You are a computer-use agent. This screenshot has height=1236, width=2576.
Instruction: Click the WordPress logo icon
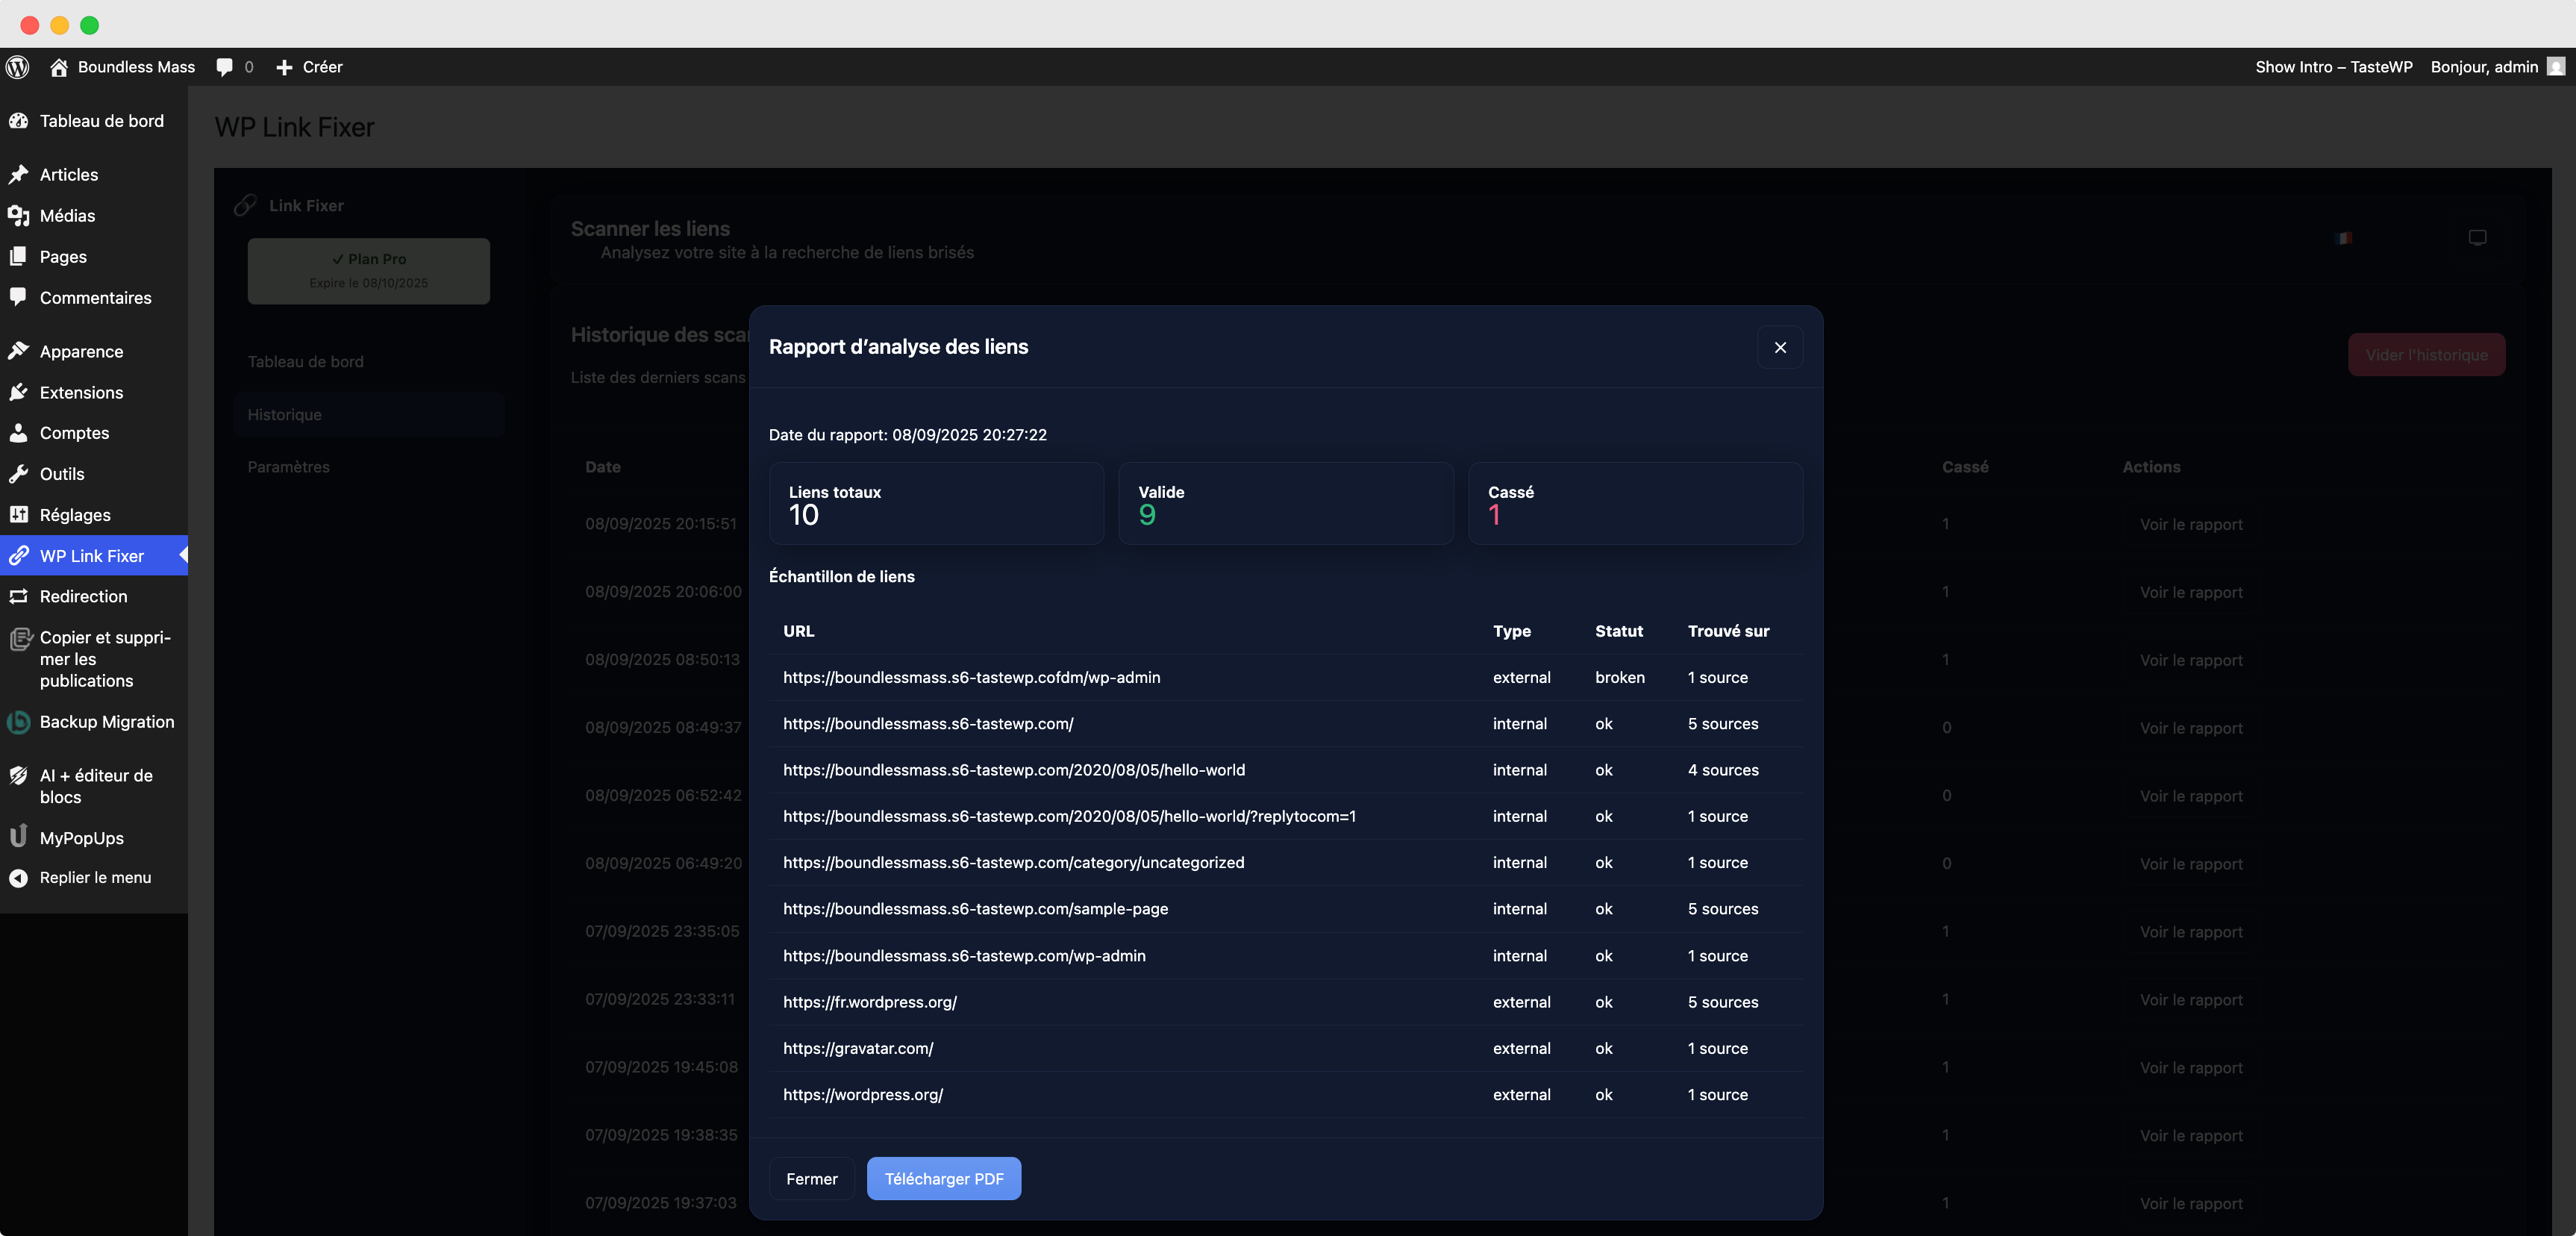click(x=18, y=67)
